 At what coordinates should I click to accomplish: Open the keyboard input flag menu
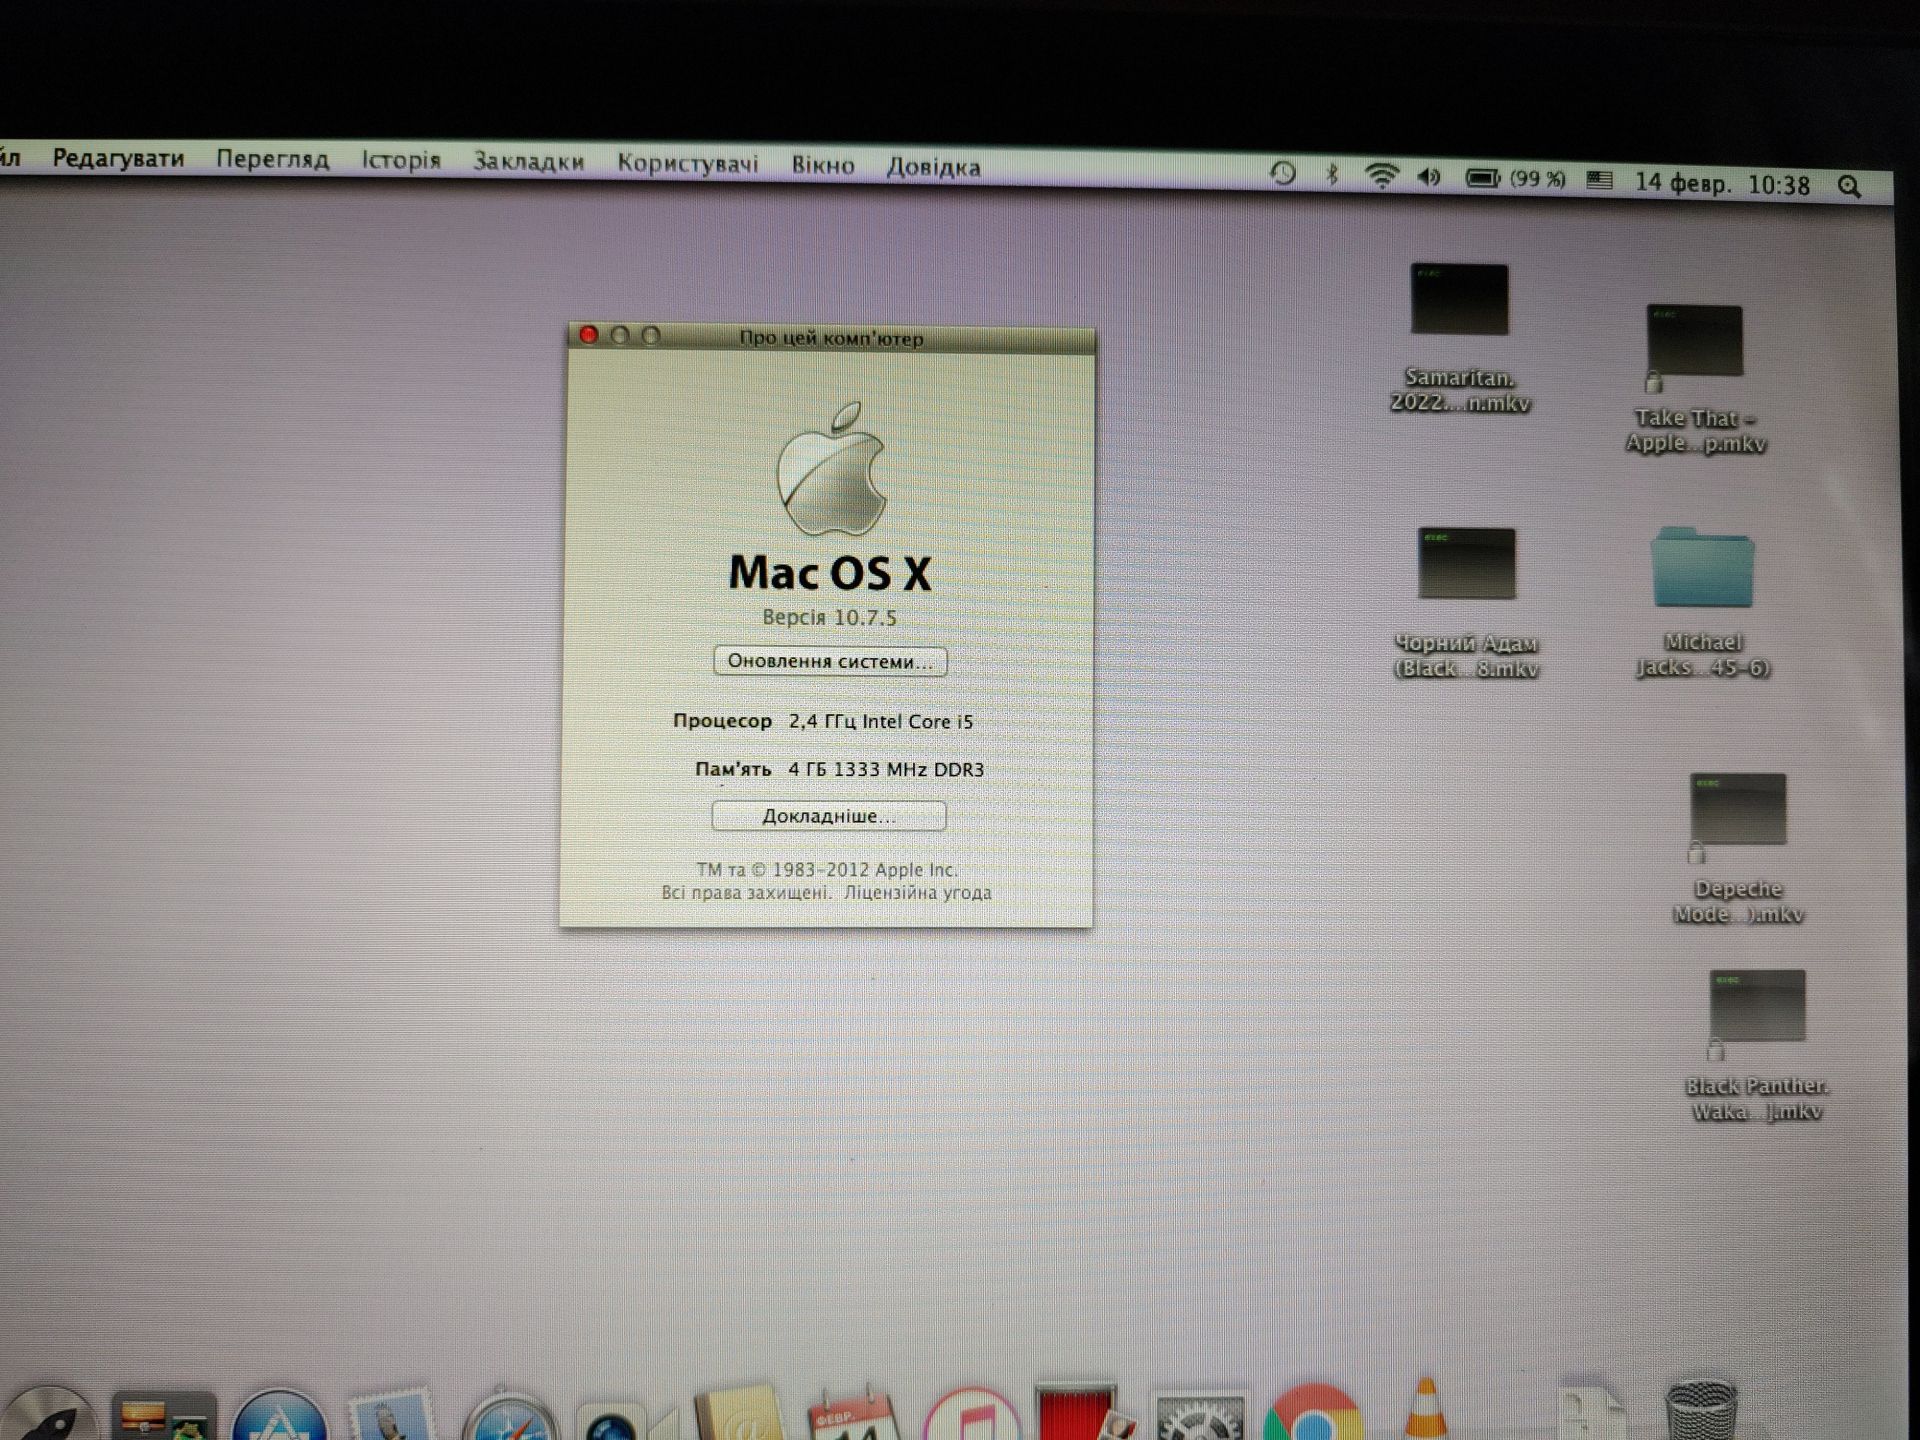[1599, 181]
